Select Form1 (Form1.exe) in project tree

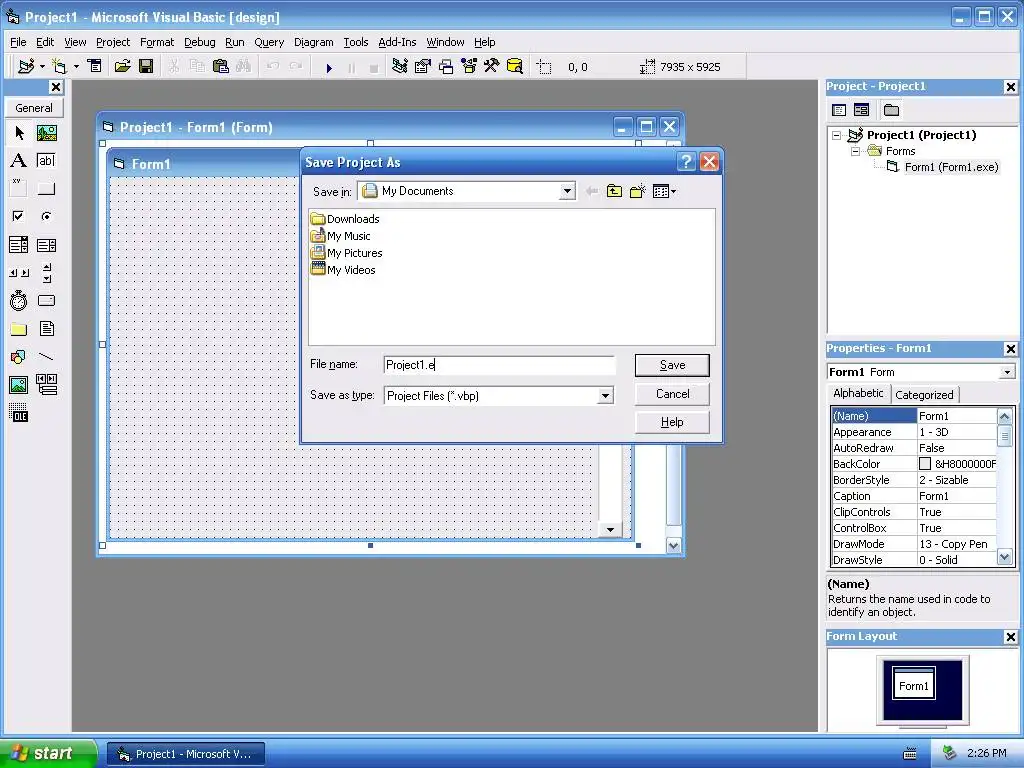coord(951,167)
